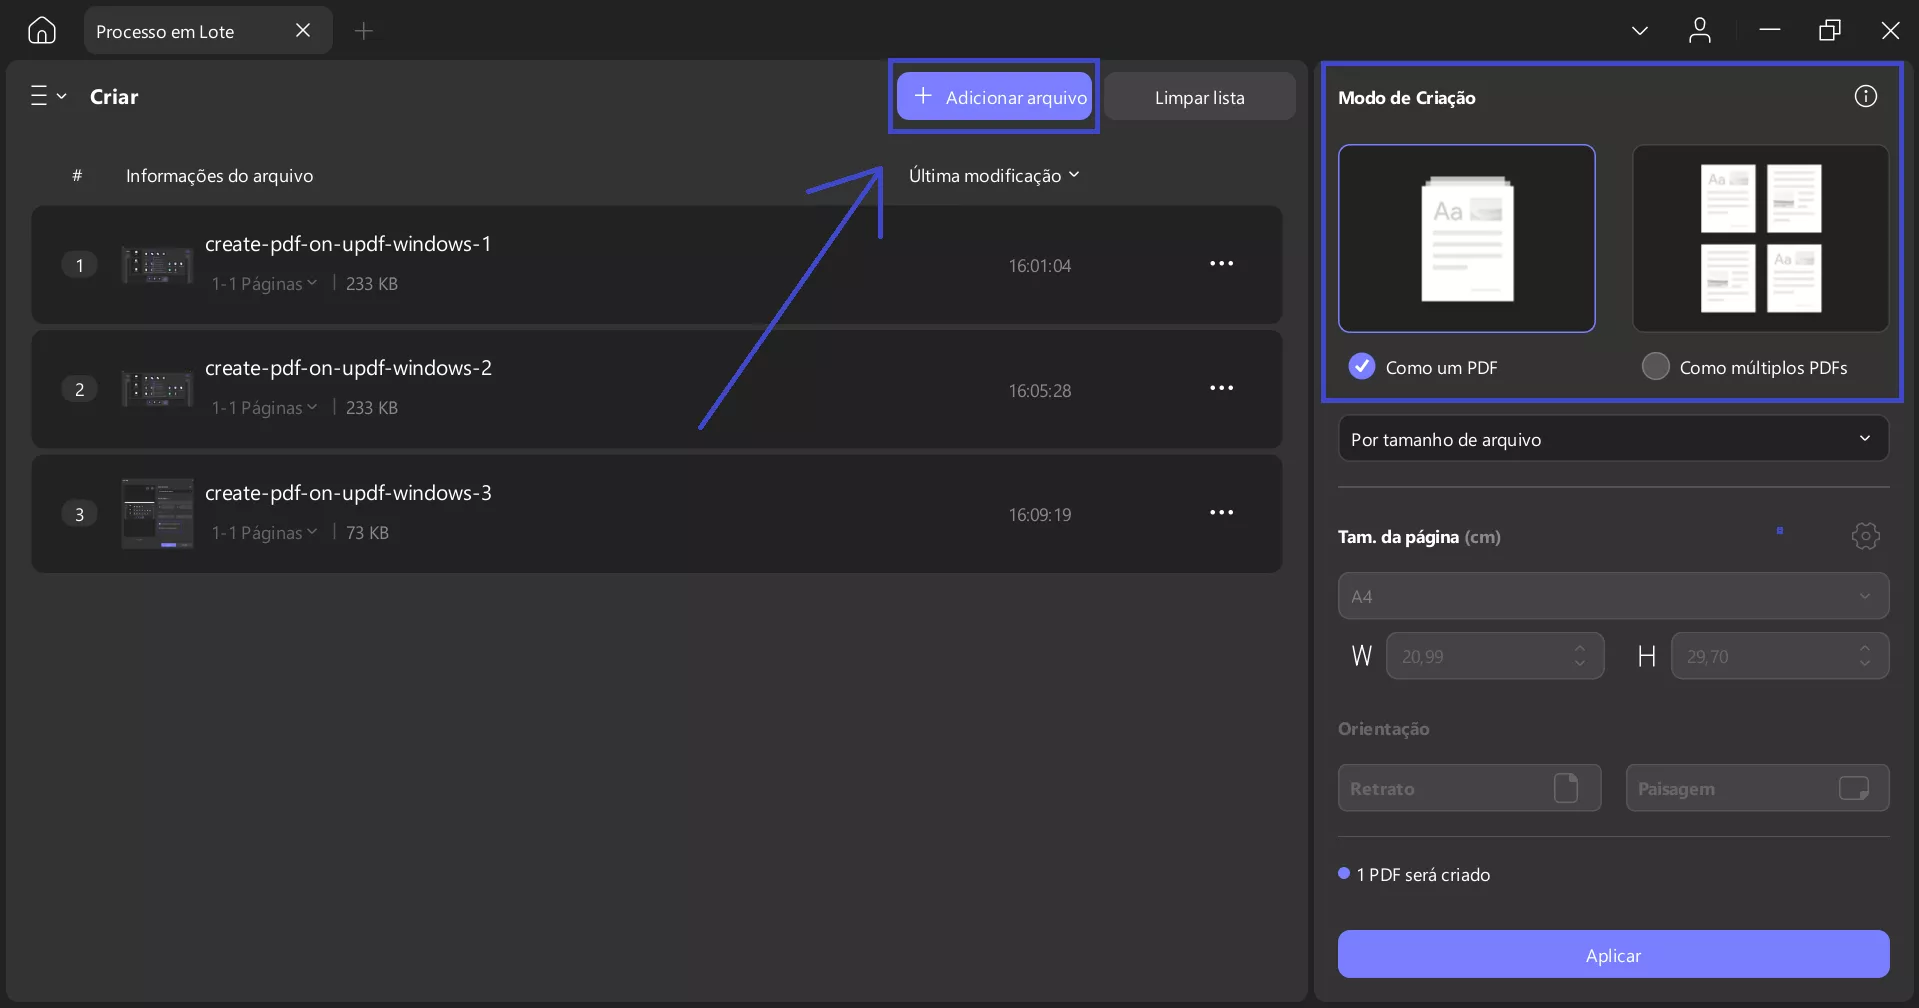Viewport: 1919px width, 1008px height.
Task: Click the user account icon in the title bar
Action: [1700, 31]
